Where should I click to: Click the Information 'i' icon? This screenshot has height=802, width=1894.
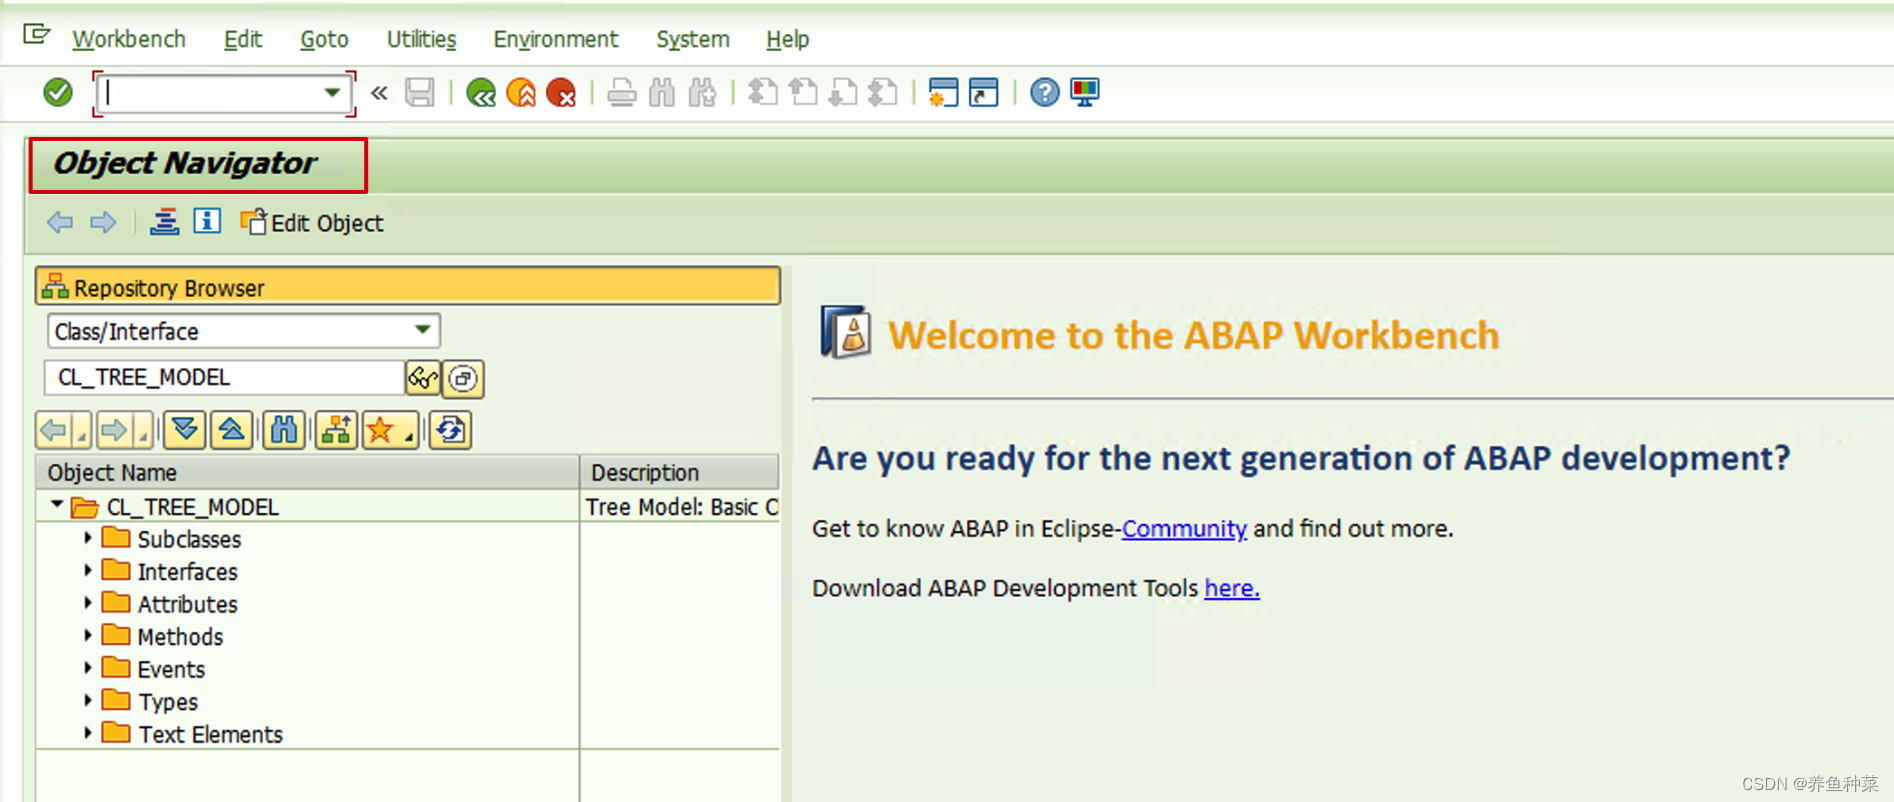[x=207, y=221]
